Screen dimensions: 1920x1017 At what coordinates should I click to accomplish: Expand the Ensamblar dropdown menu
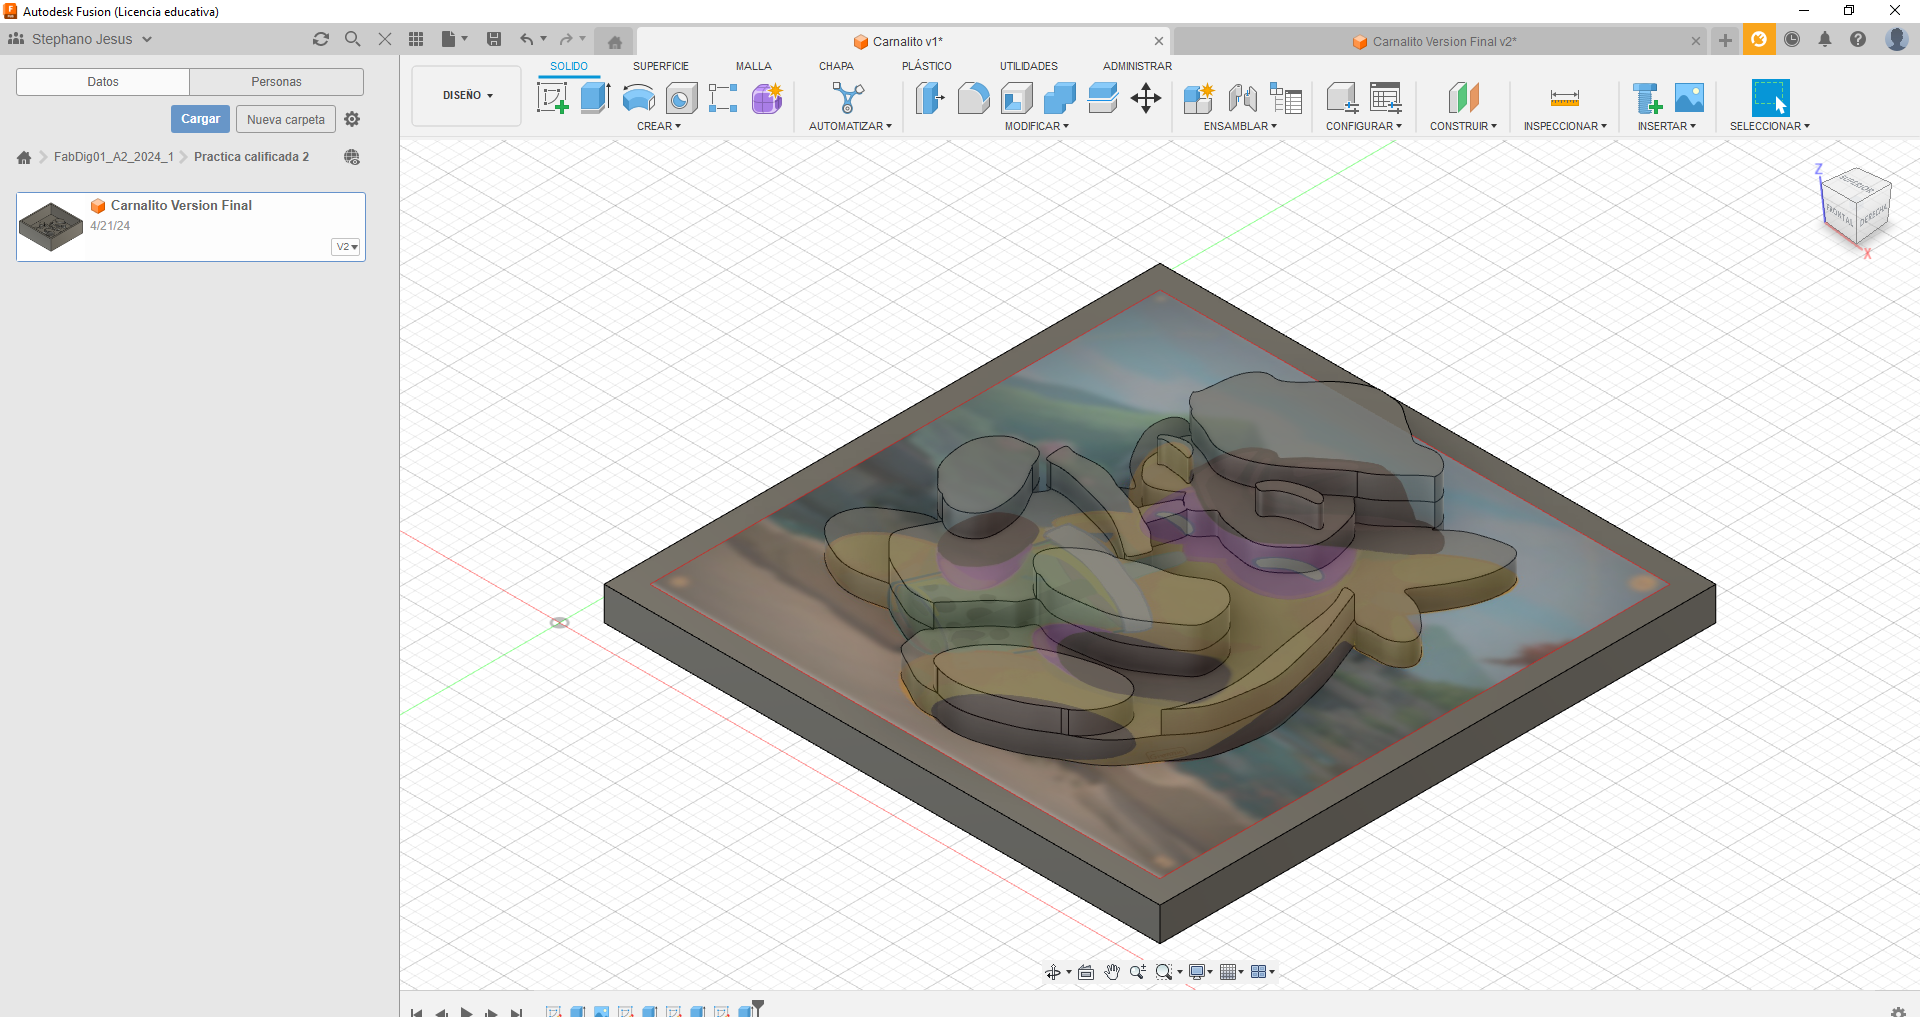tap(1240, 126)
